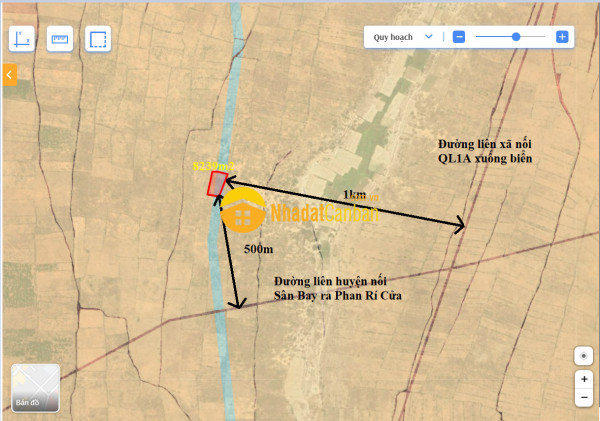Decrease overlay opacity with minus button
This screenshot has height=421, width=600.
(x=459, y=36)
